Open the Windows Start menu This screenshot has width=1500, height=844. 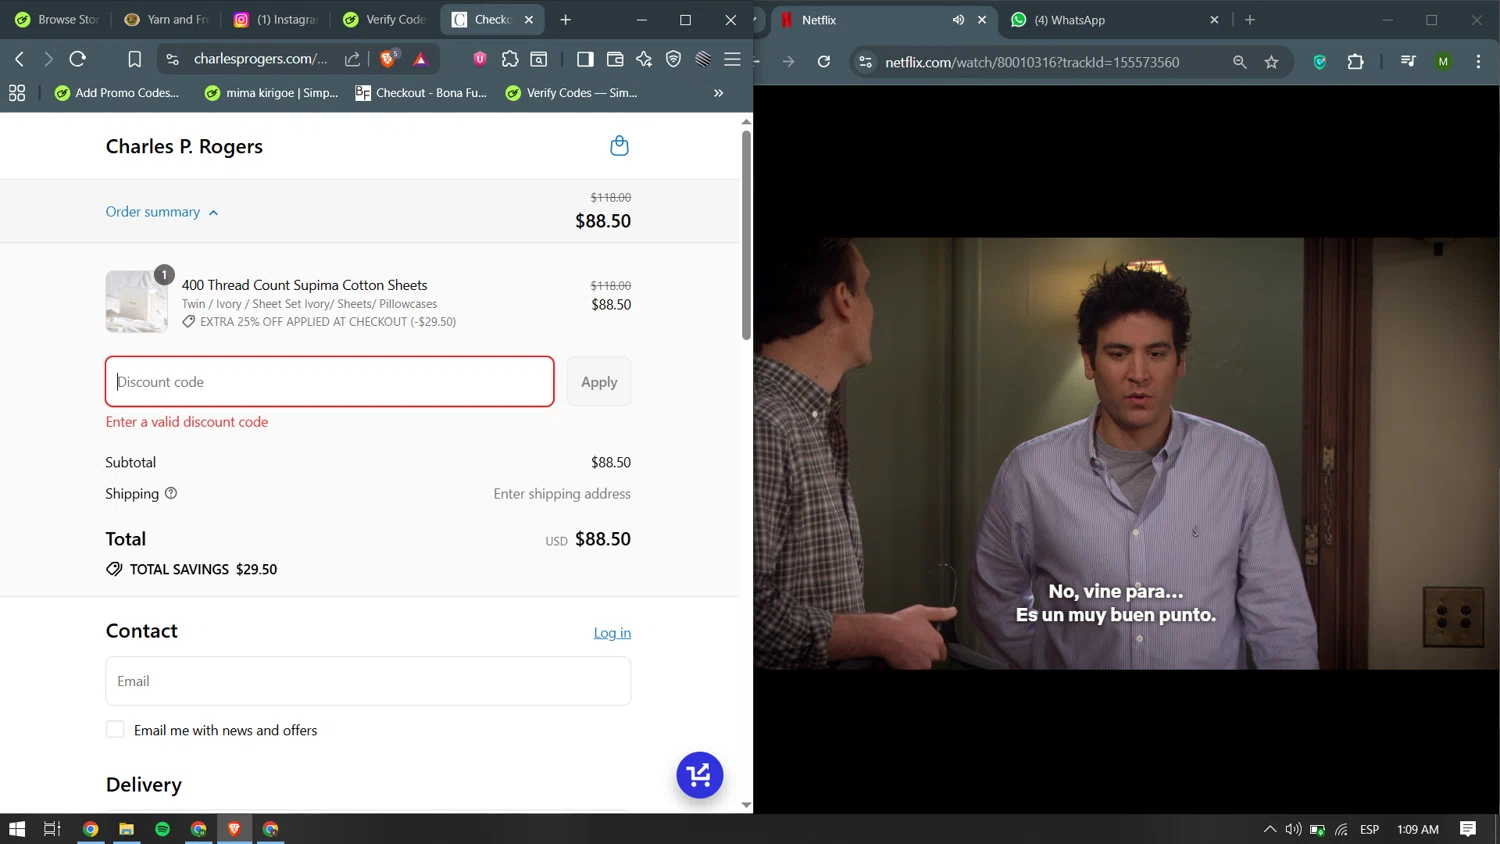[17, 829]
